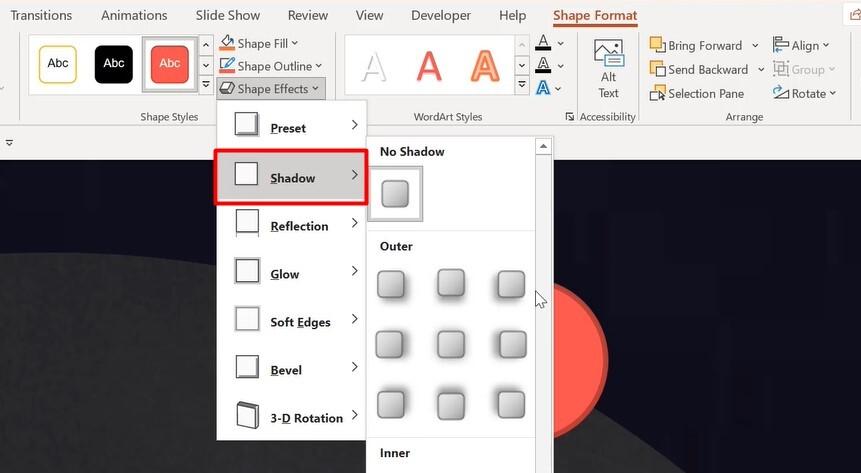This screenshot has height=473, width=861.
Task: Open the Bevel effects submenu
Action: pyautogui.click(x=292, y=369)
